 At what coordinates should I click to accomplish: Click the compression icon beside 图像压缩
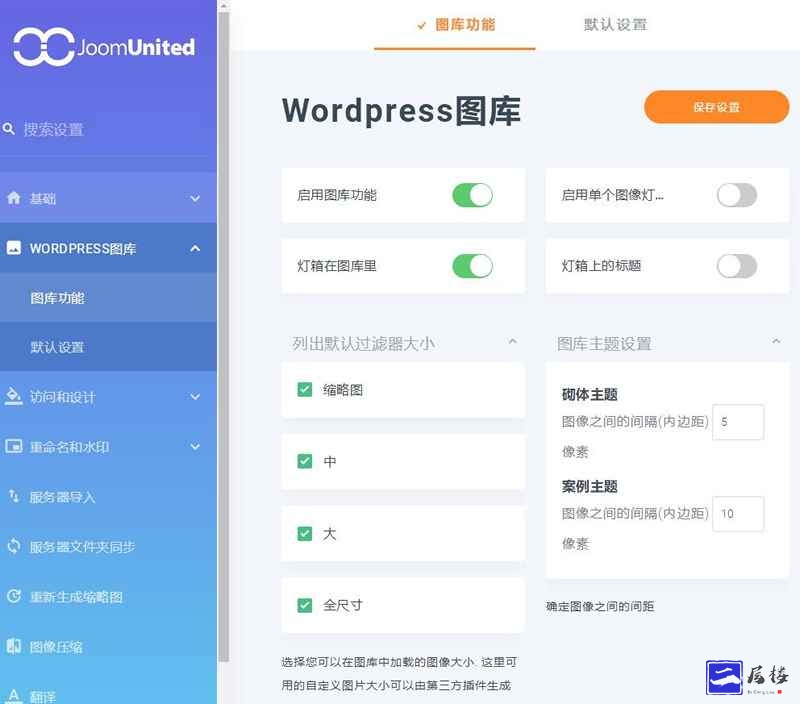(14, 646)
